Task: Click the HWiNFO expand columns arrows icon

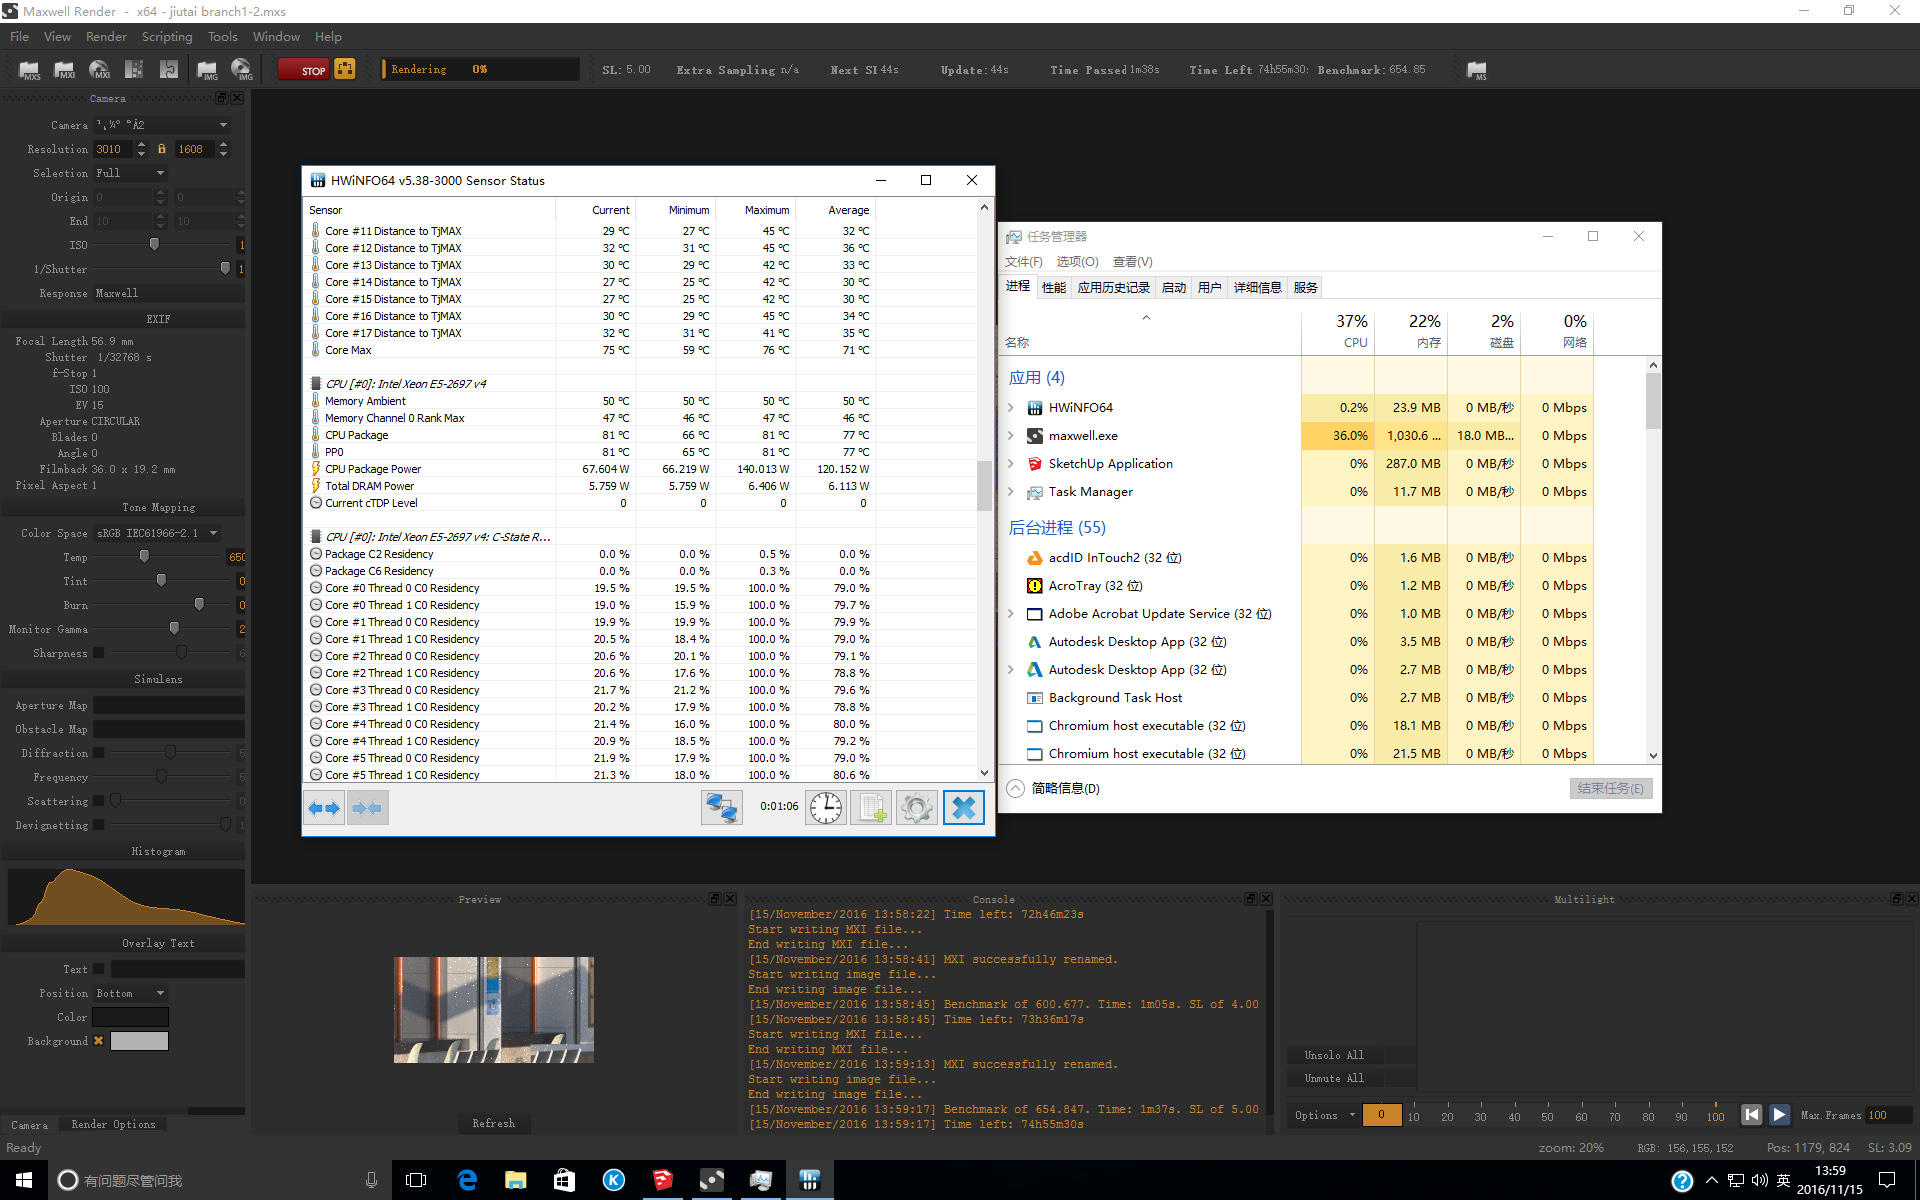Action: coord(324,807)
